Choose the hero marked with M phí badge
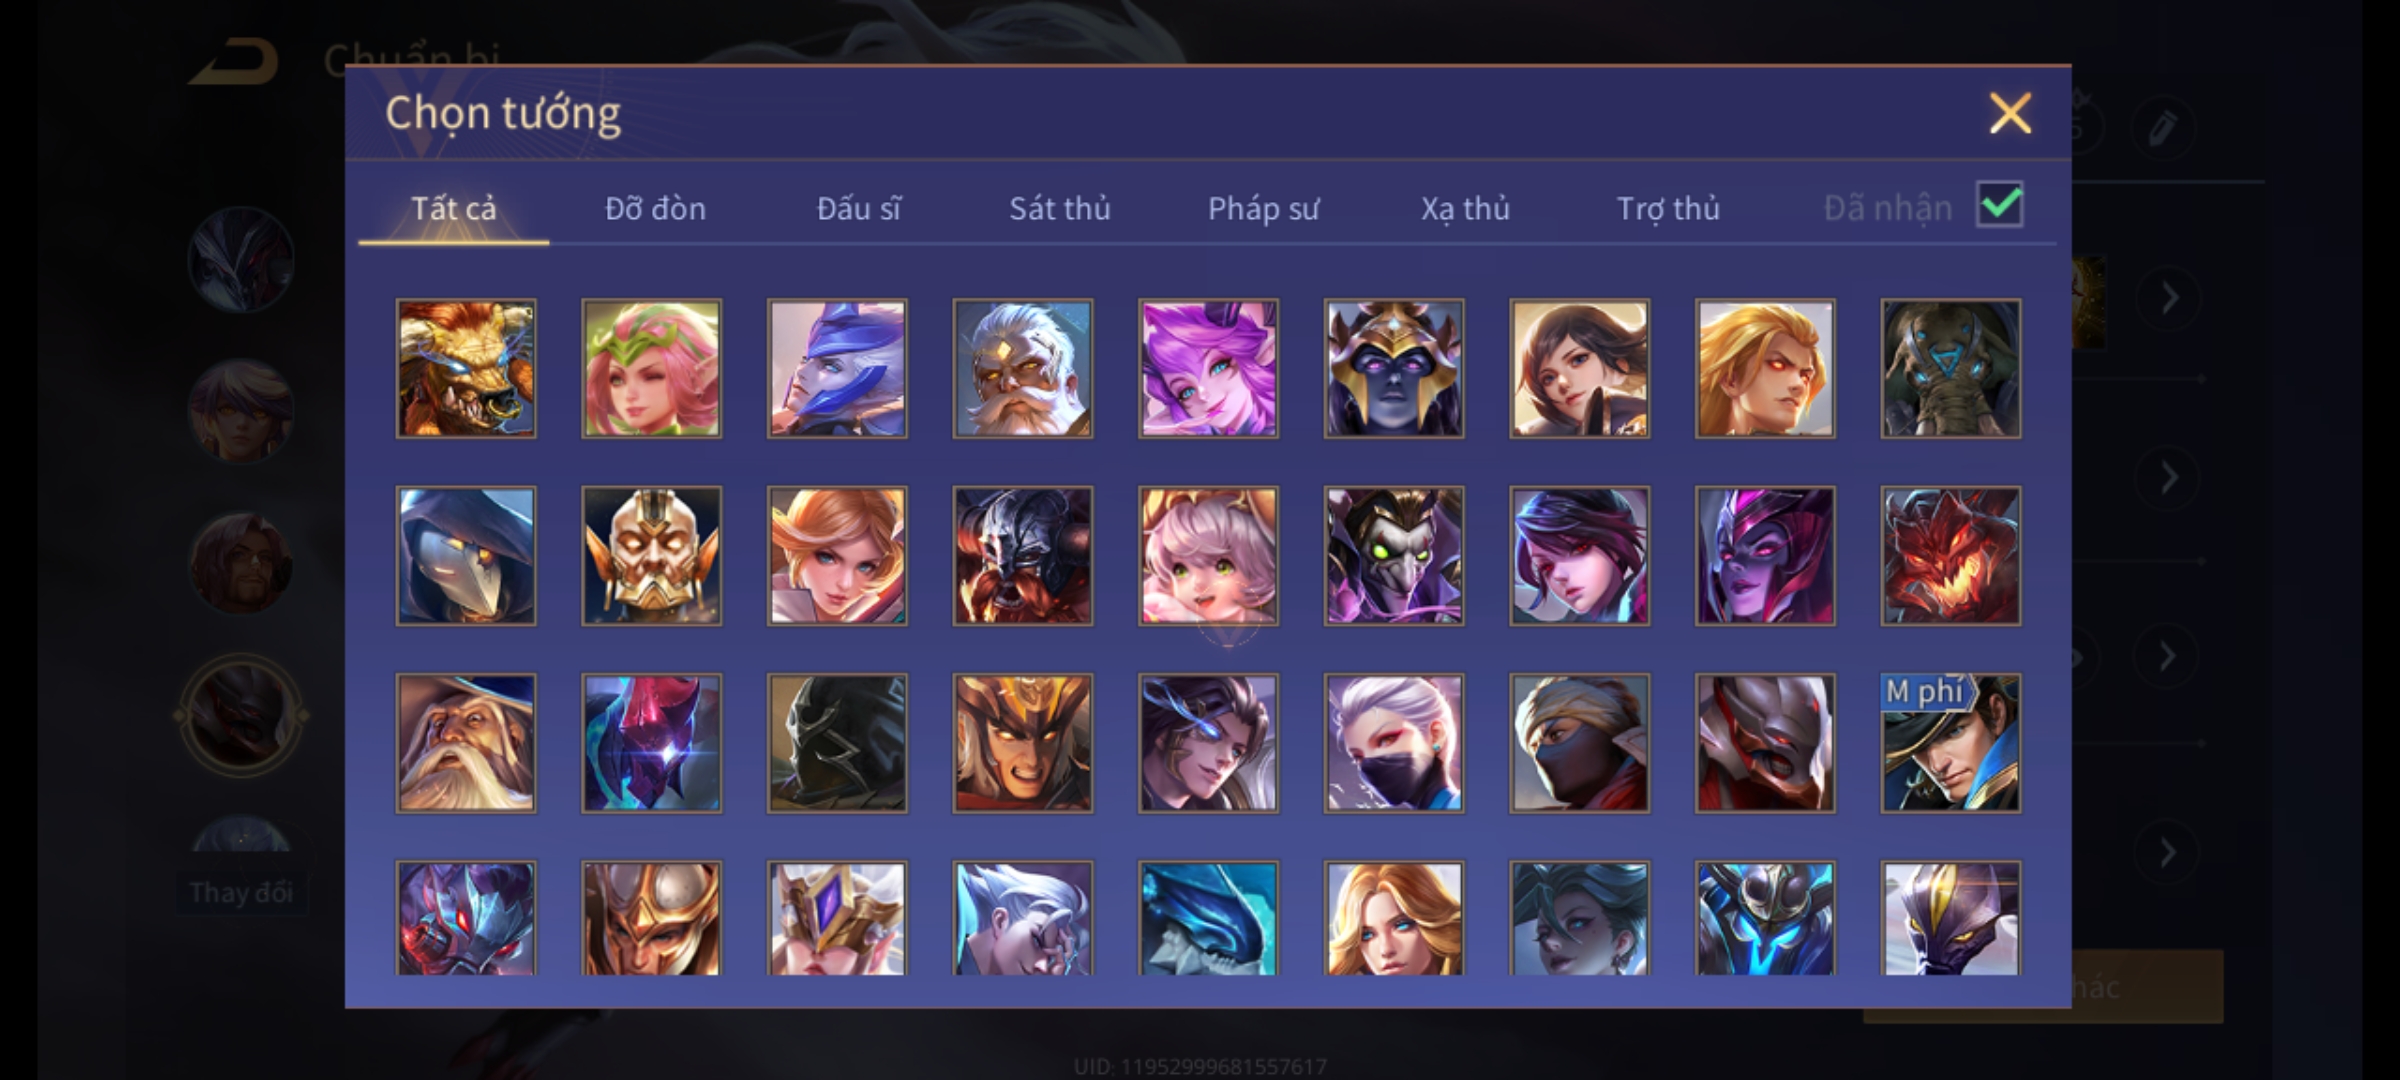The width and height of the screenshot is (2400, 1080). click(x=1950, y=743)
